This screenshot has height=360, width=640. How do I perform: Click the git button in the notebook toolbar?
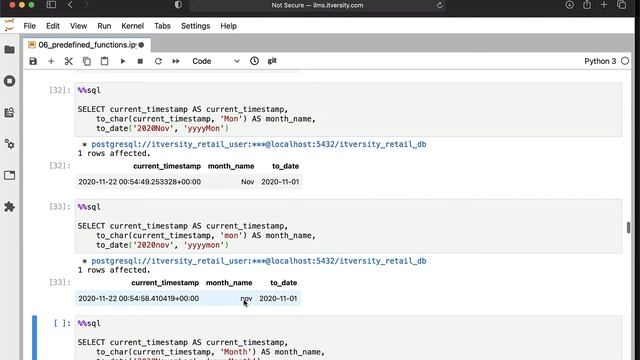272,61
